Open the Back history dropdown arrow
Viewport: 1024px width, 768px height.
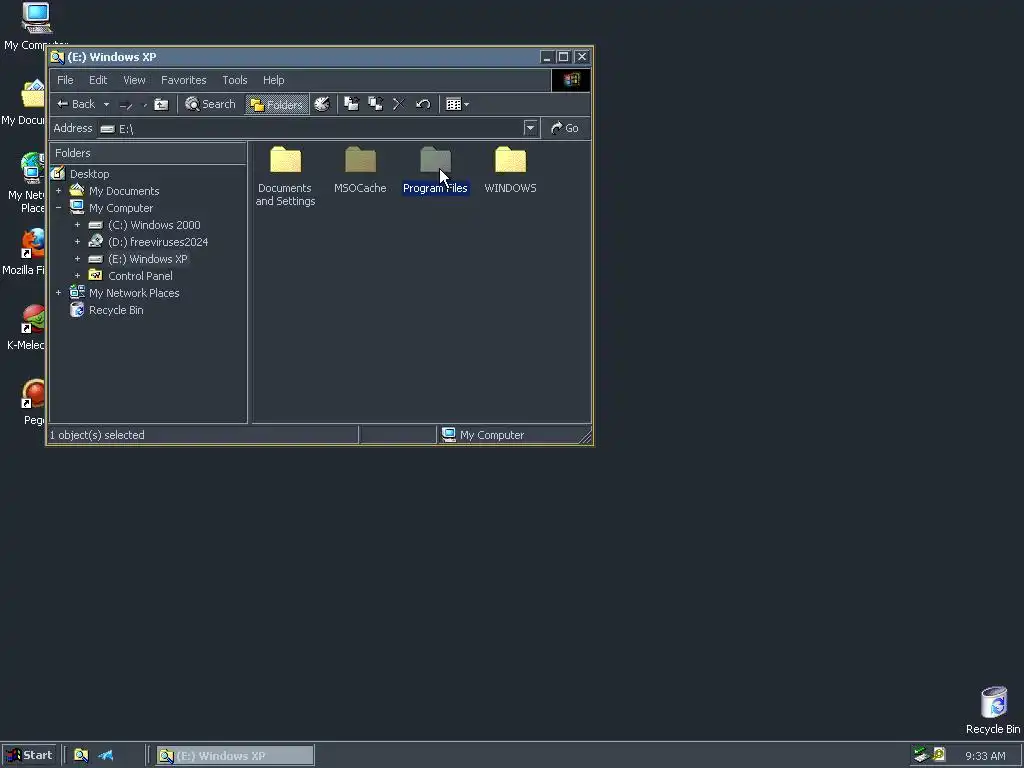106,104
